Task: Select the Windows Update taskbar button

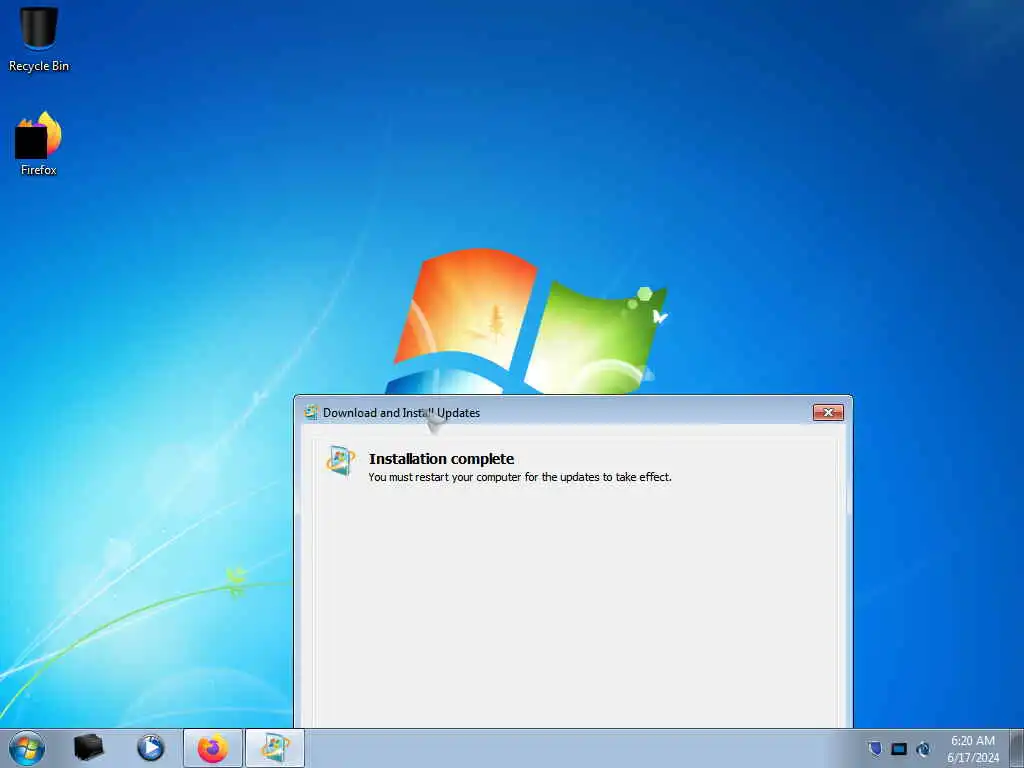Action: click(x=275, y=748)
